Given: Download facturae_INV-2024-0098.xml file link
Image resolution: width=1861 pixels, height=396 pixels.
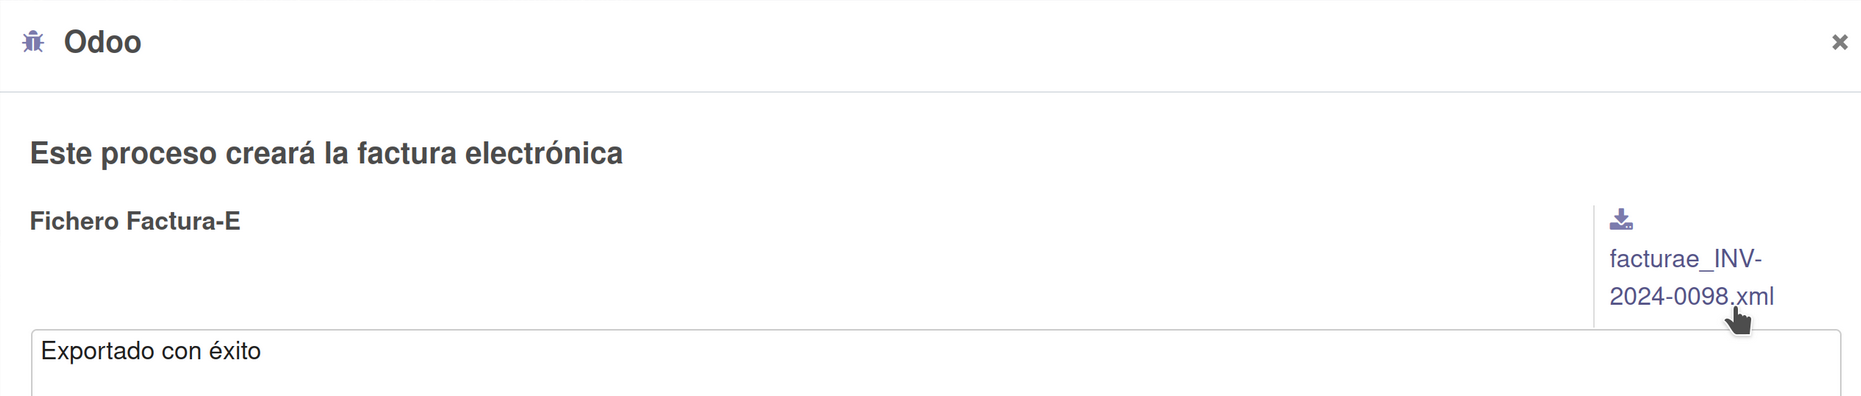Looking at the screenshot, I should 1691,277.
